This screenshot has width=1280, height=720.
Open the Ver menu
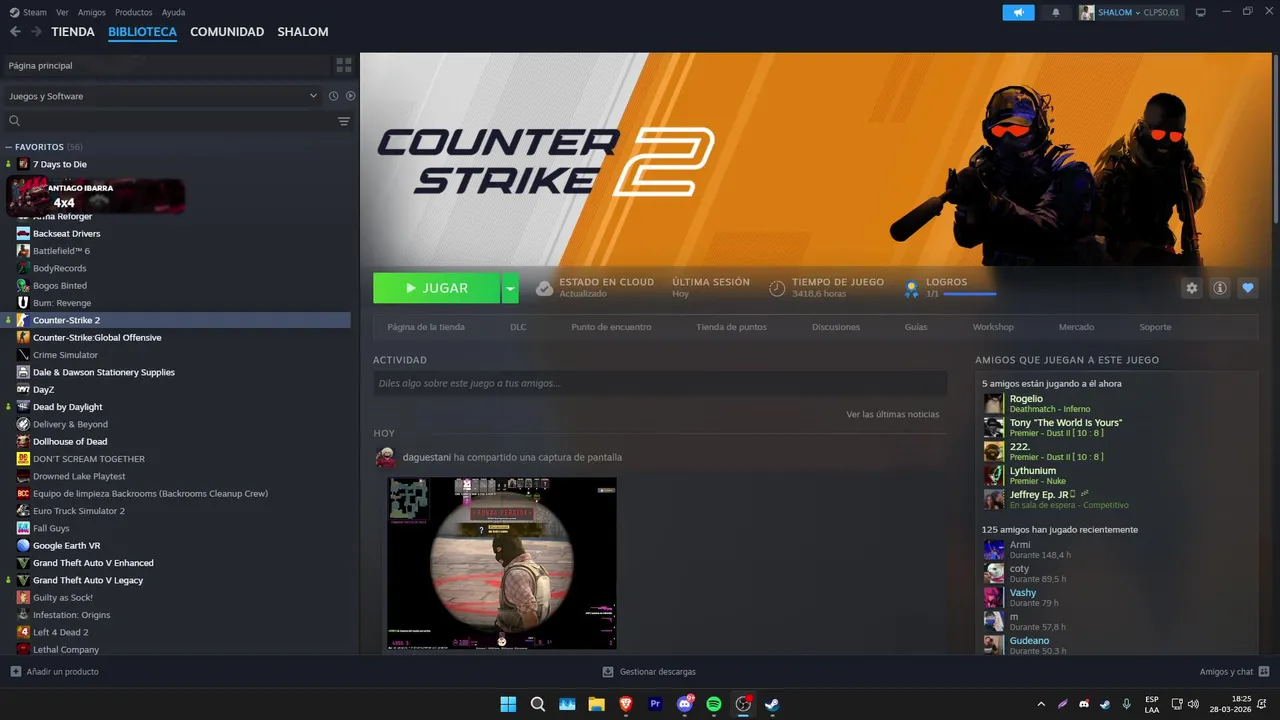point(62,12)
